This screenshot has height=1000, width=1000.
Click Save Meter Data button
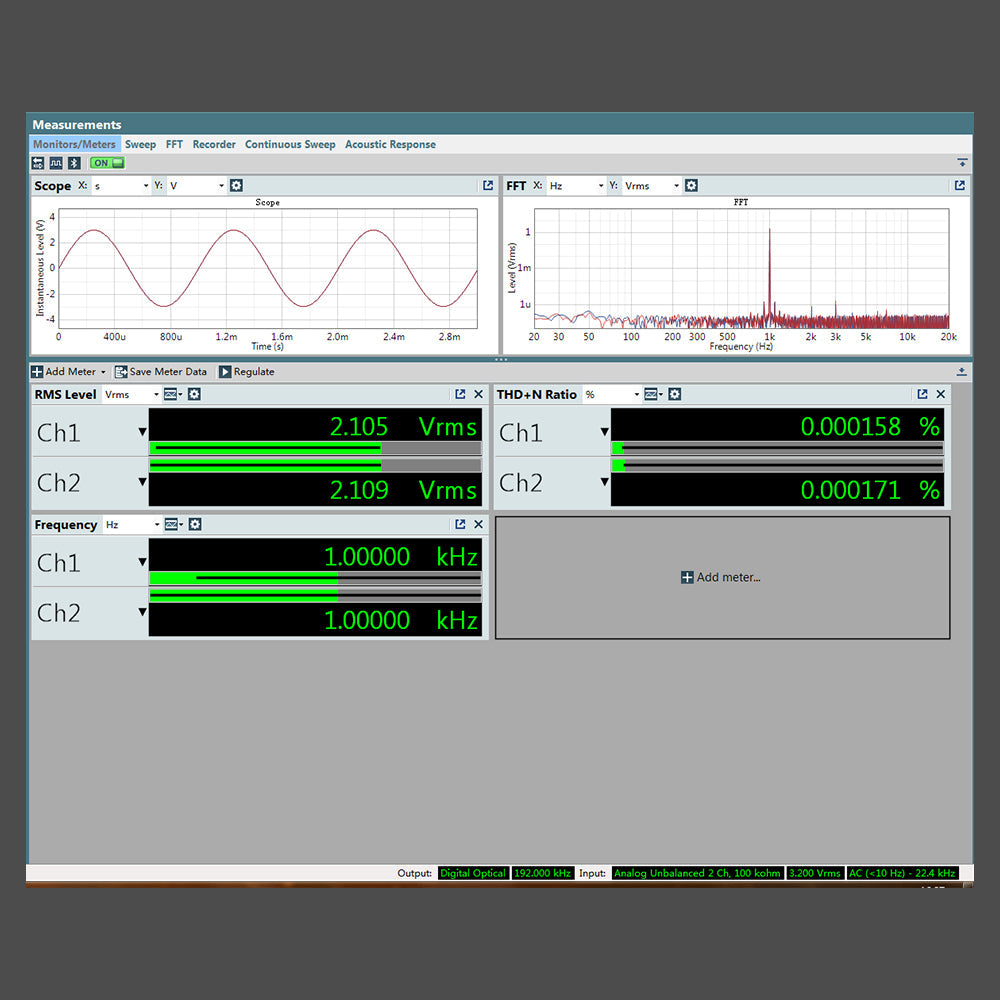coord(160,372)
